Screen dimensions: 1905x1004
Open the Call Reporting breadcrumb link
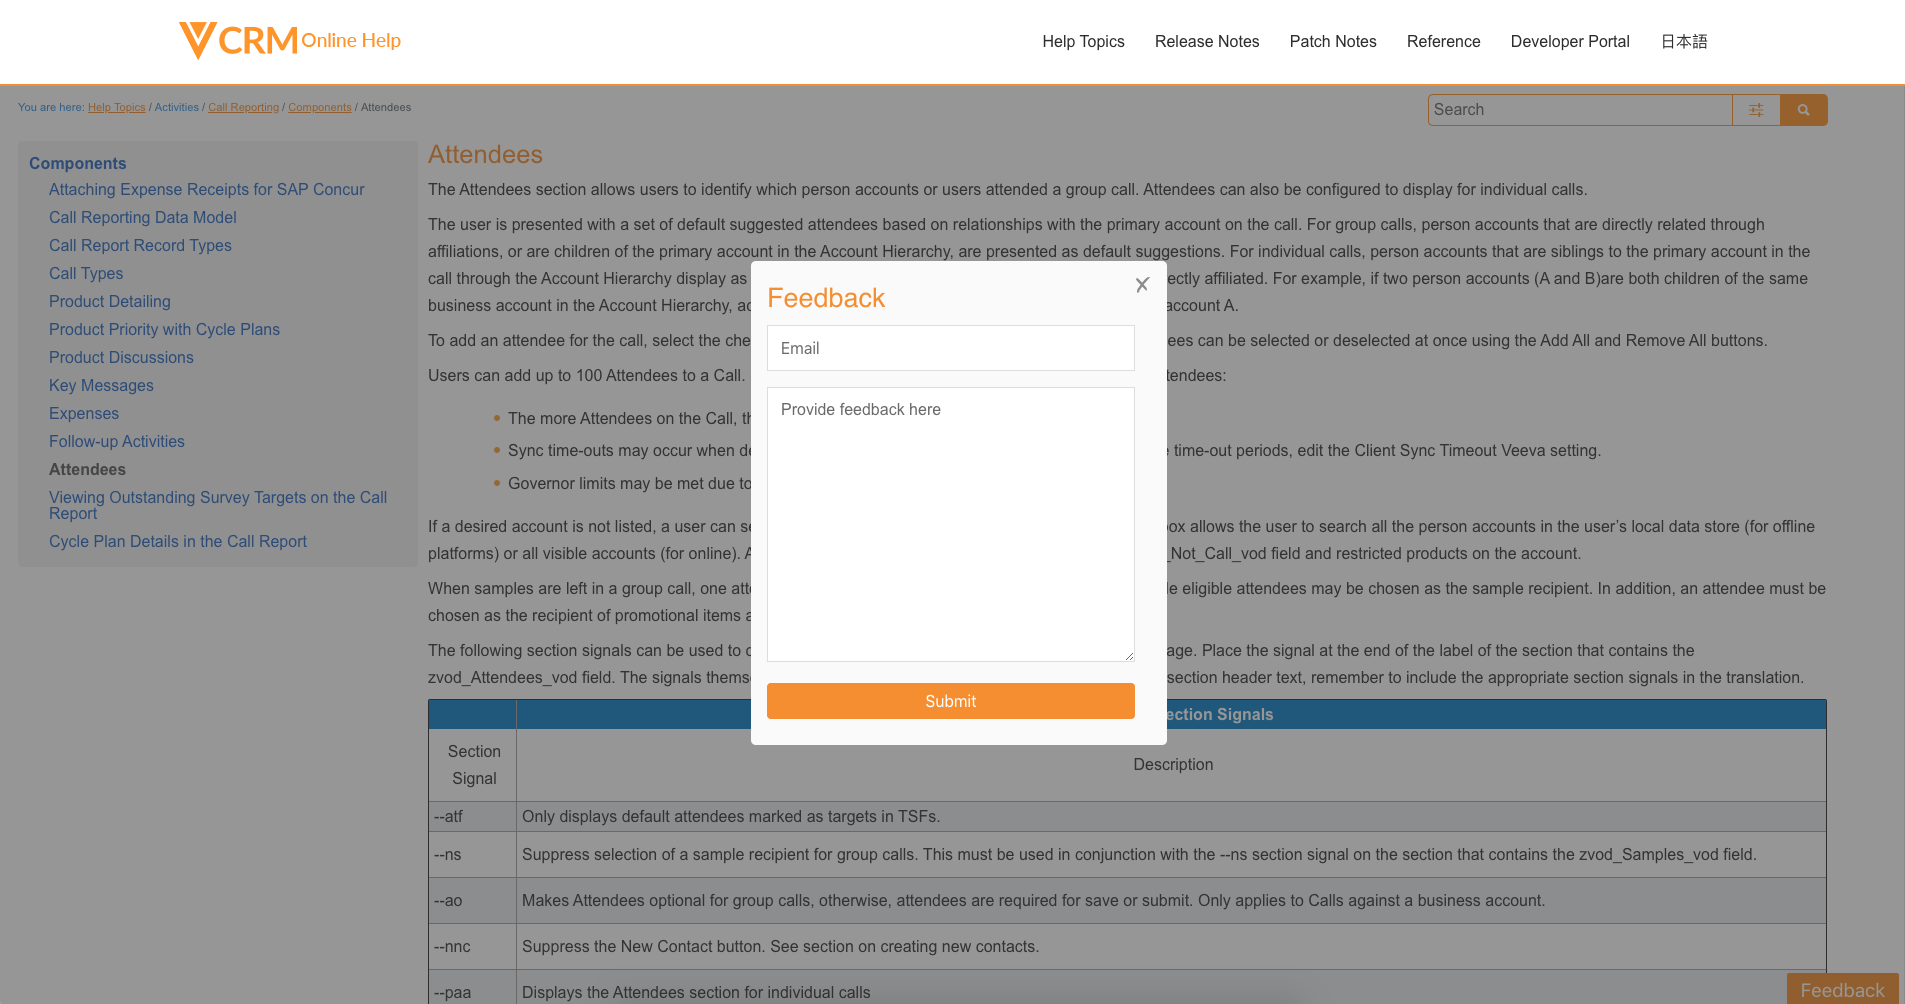(243, 107)
